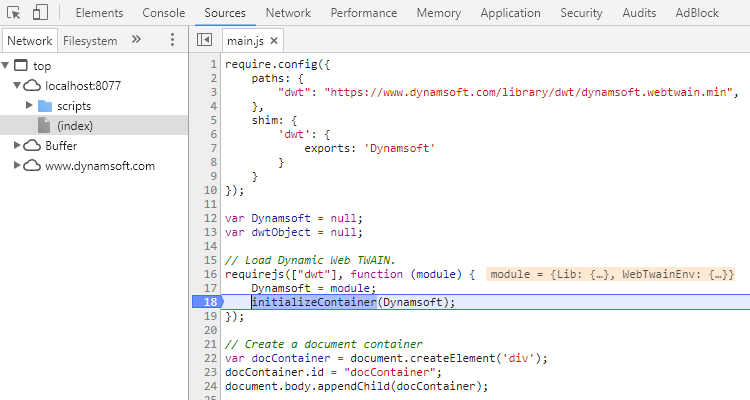Open the Filesystem navigator tab

click(x=90, y=41)
